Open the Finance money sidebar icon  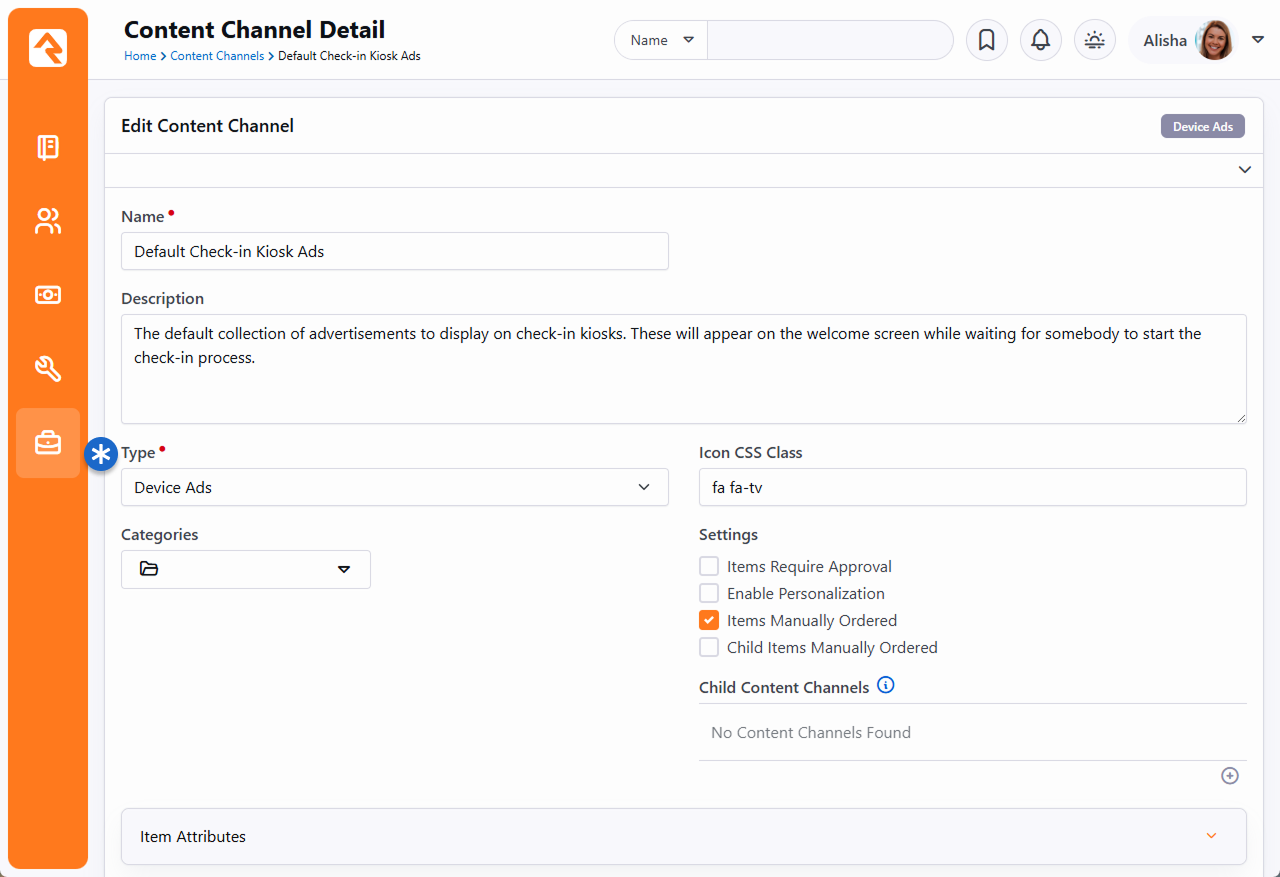tap(48, 295)
